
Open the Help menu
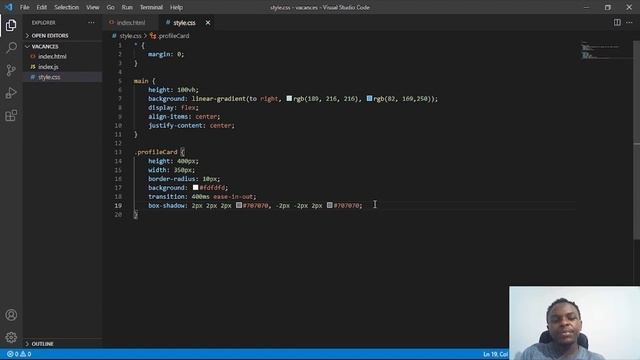176,7
